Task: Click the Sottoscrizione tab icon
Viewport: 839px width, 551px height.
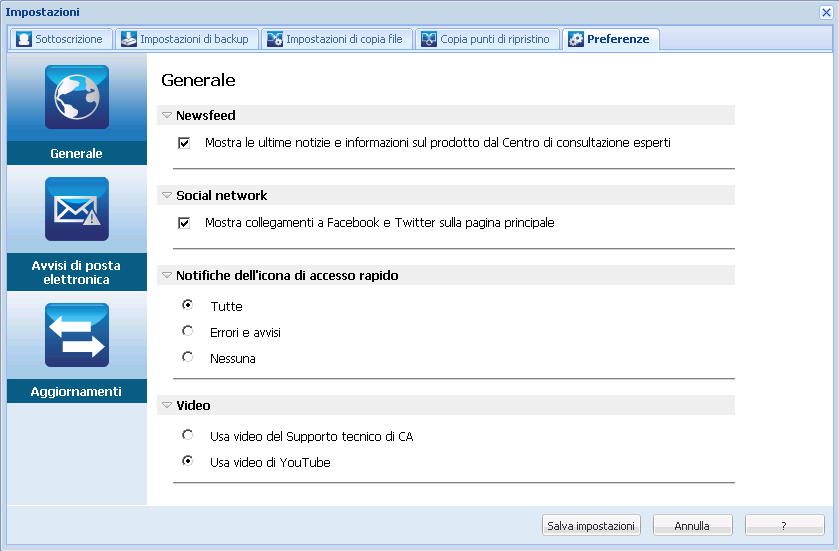Action: tap(24, 39)
